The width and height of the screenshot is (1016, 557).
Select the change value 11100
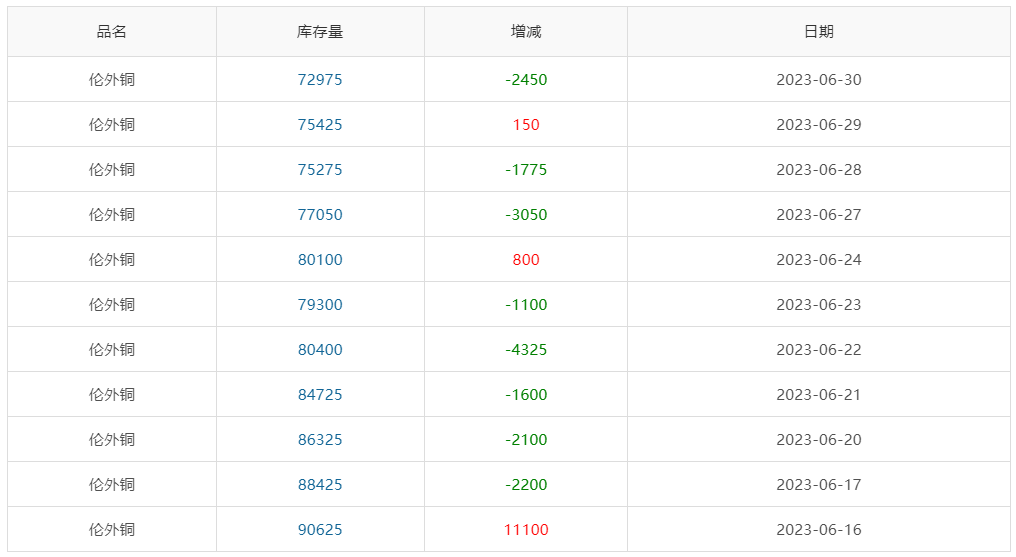click(526, 530)
